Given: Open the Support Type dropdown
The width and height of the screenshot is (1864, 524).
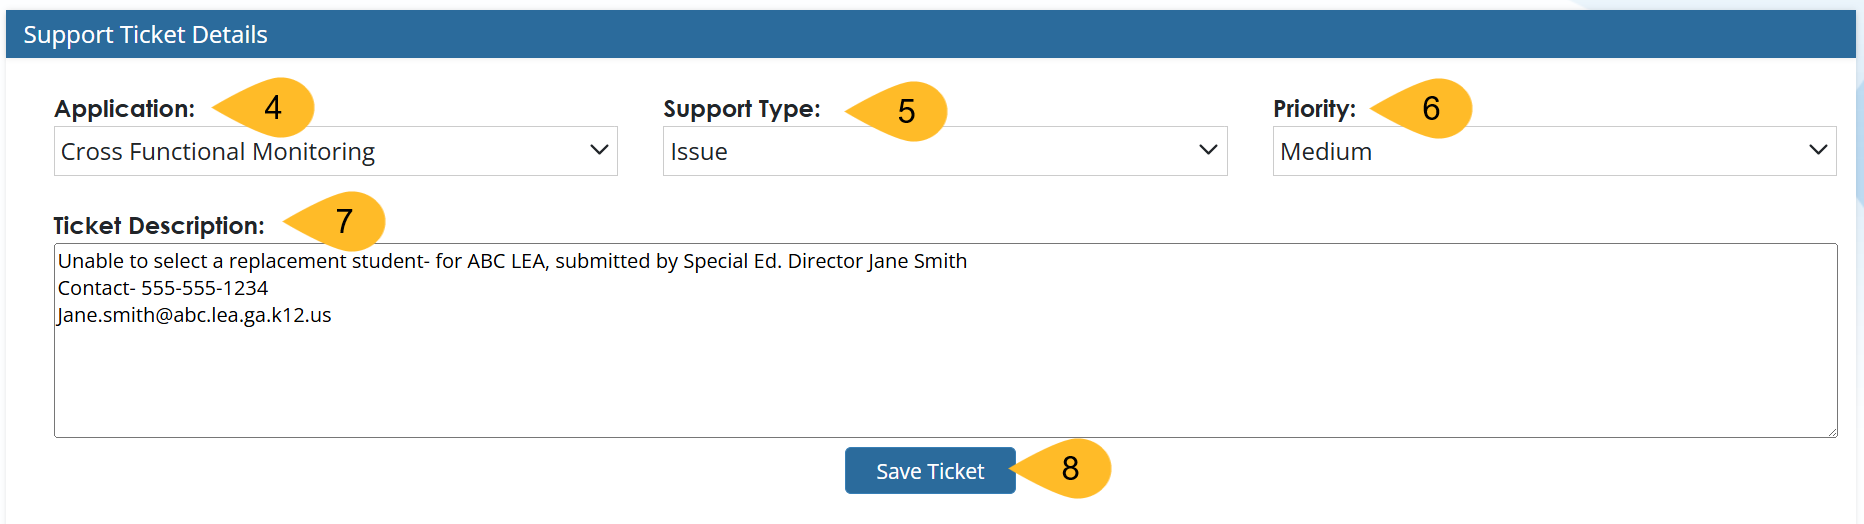Looking at the screenshot, I should [944, 151].
